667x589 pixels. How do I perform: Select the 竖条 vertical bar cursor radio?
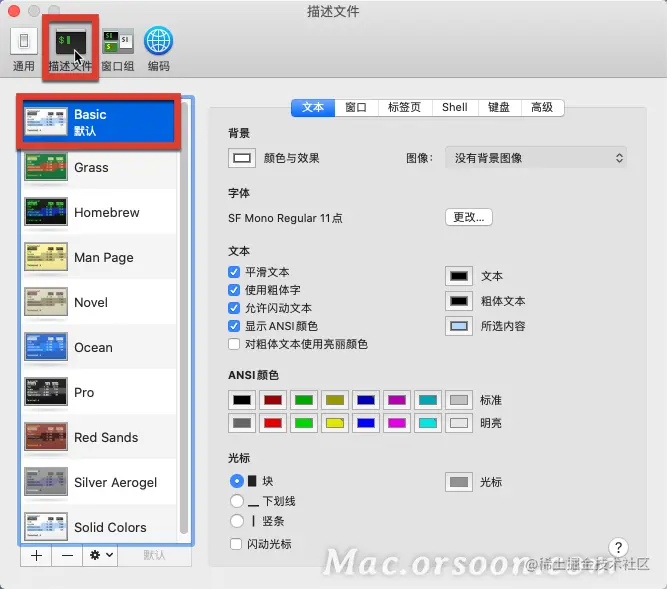click(x=237, y=521)
